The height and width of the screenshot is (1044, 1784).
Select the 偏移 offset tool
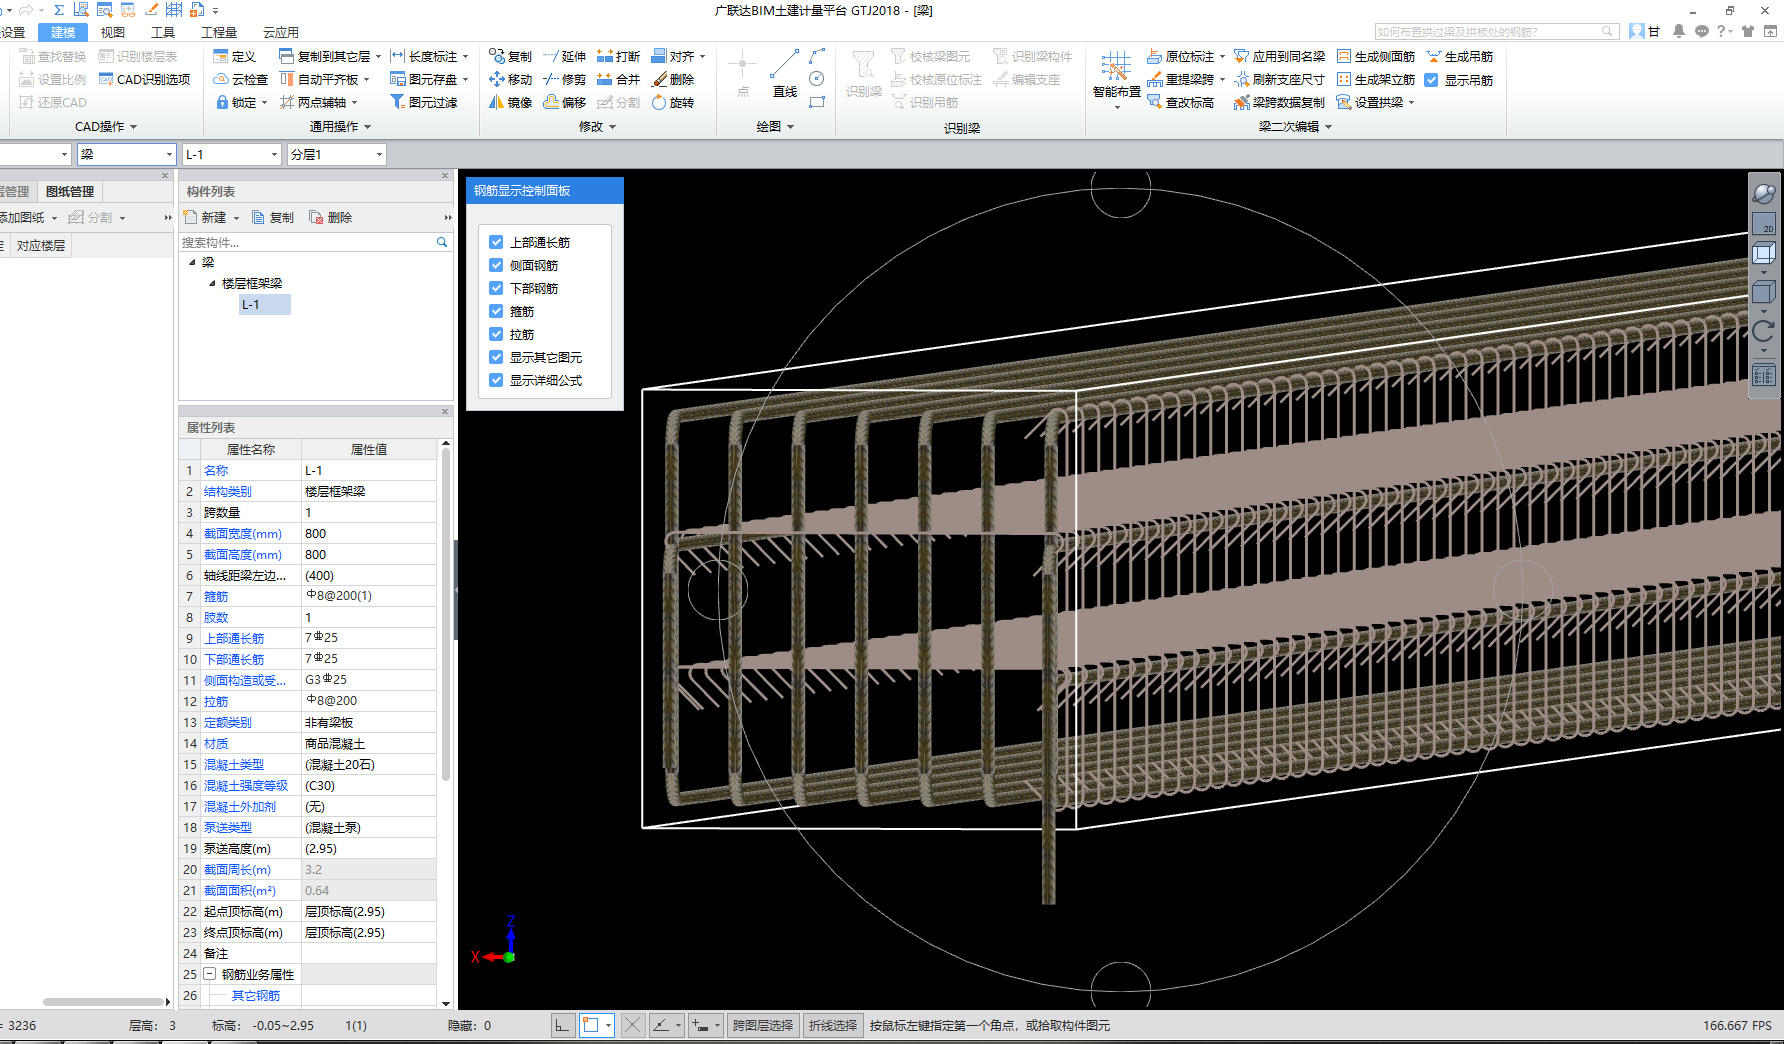pyautogui.click(x=564, y=102)
